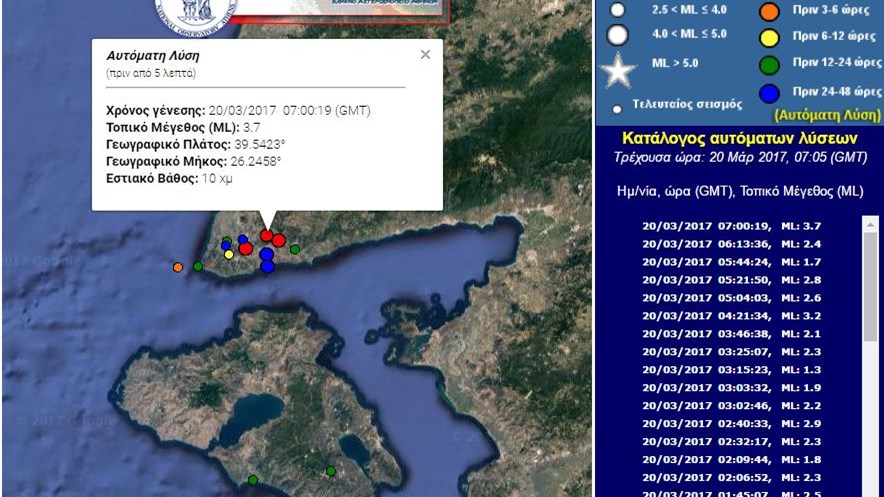
Task: Click the earthquake list scroll-up arrow
Action: 870,223
